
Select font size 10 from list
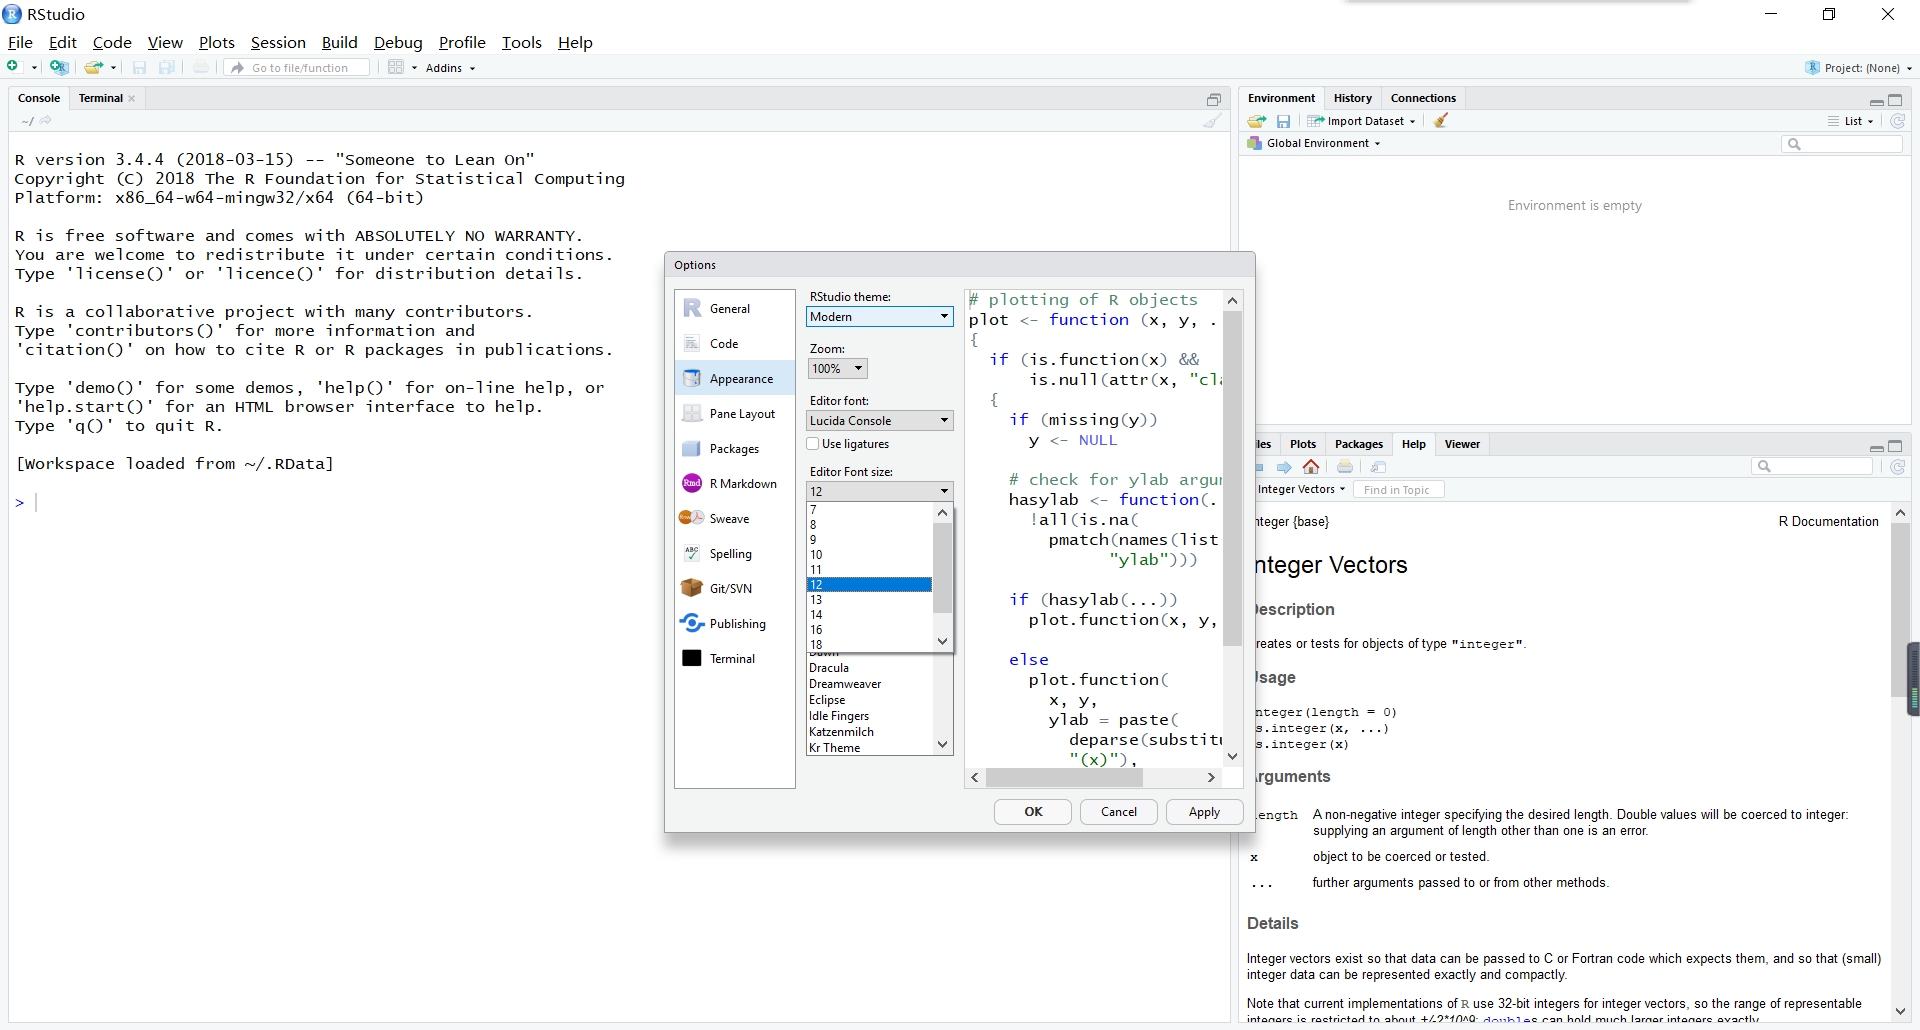[869, 555]
